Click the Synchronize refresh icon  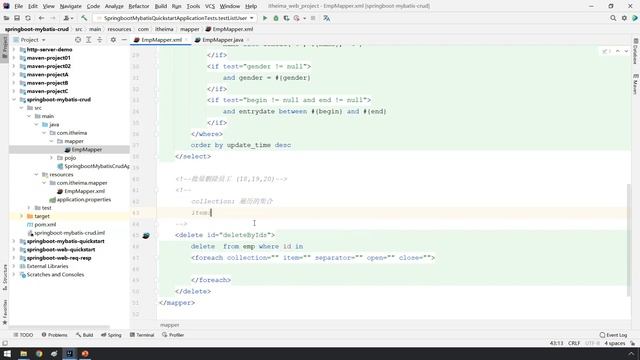(28, 18)
